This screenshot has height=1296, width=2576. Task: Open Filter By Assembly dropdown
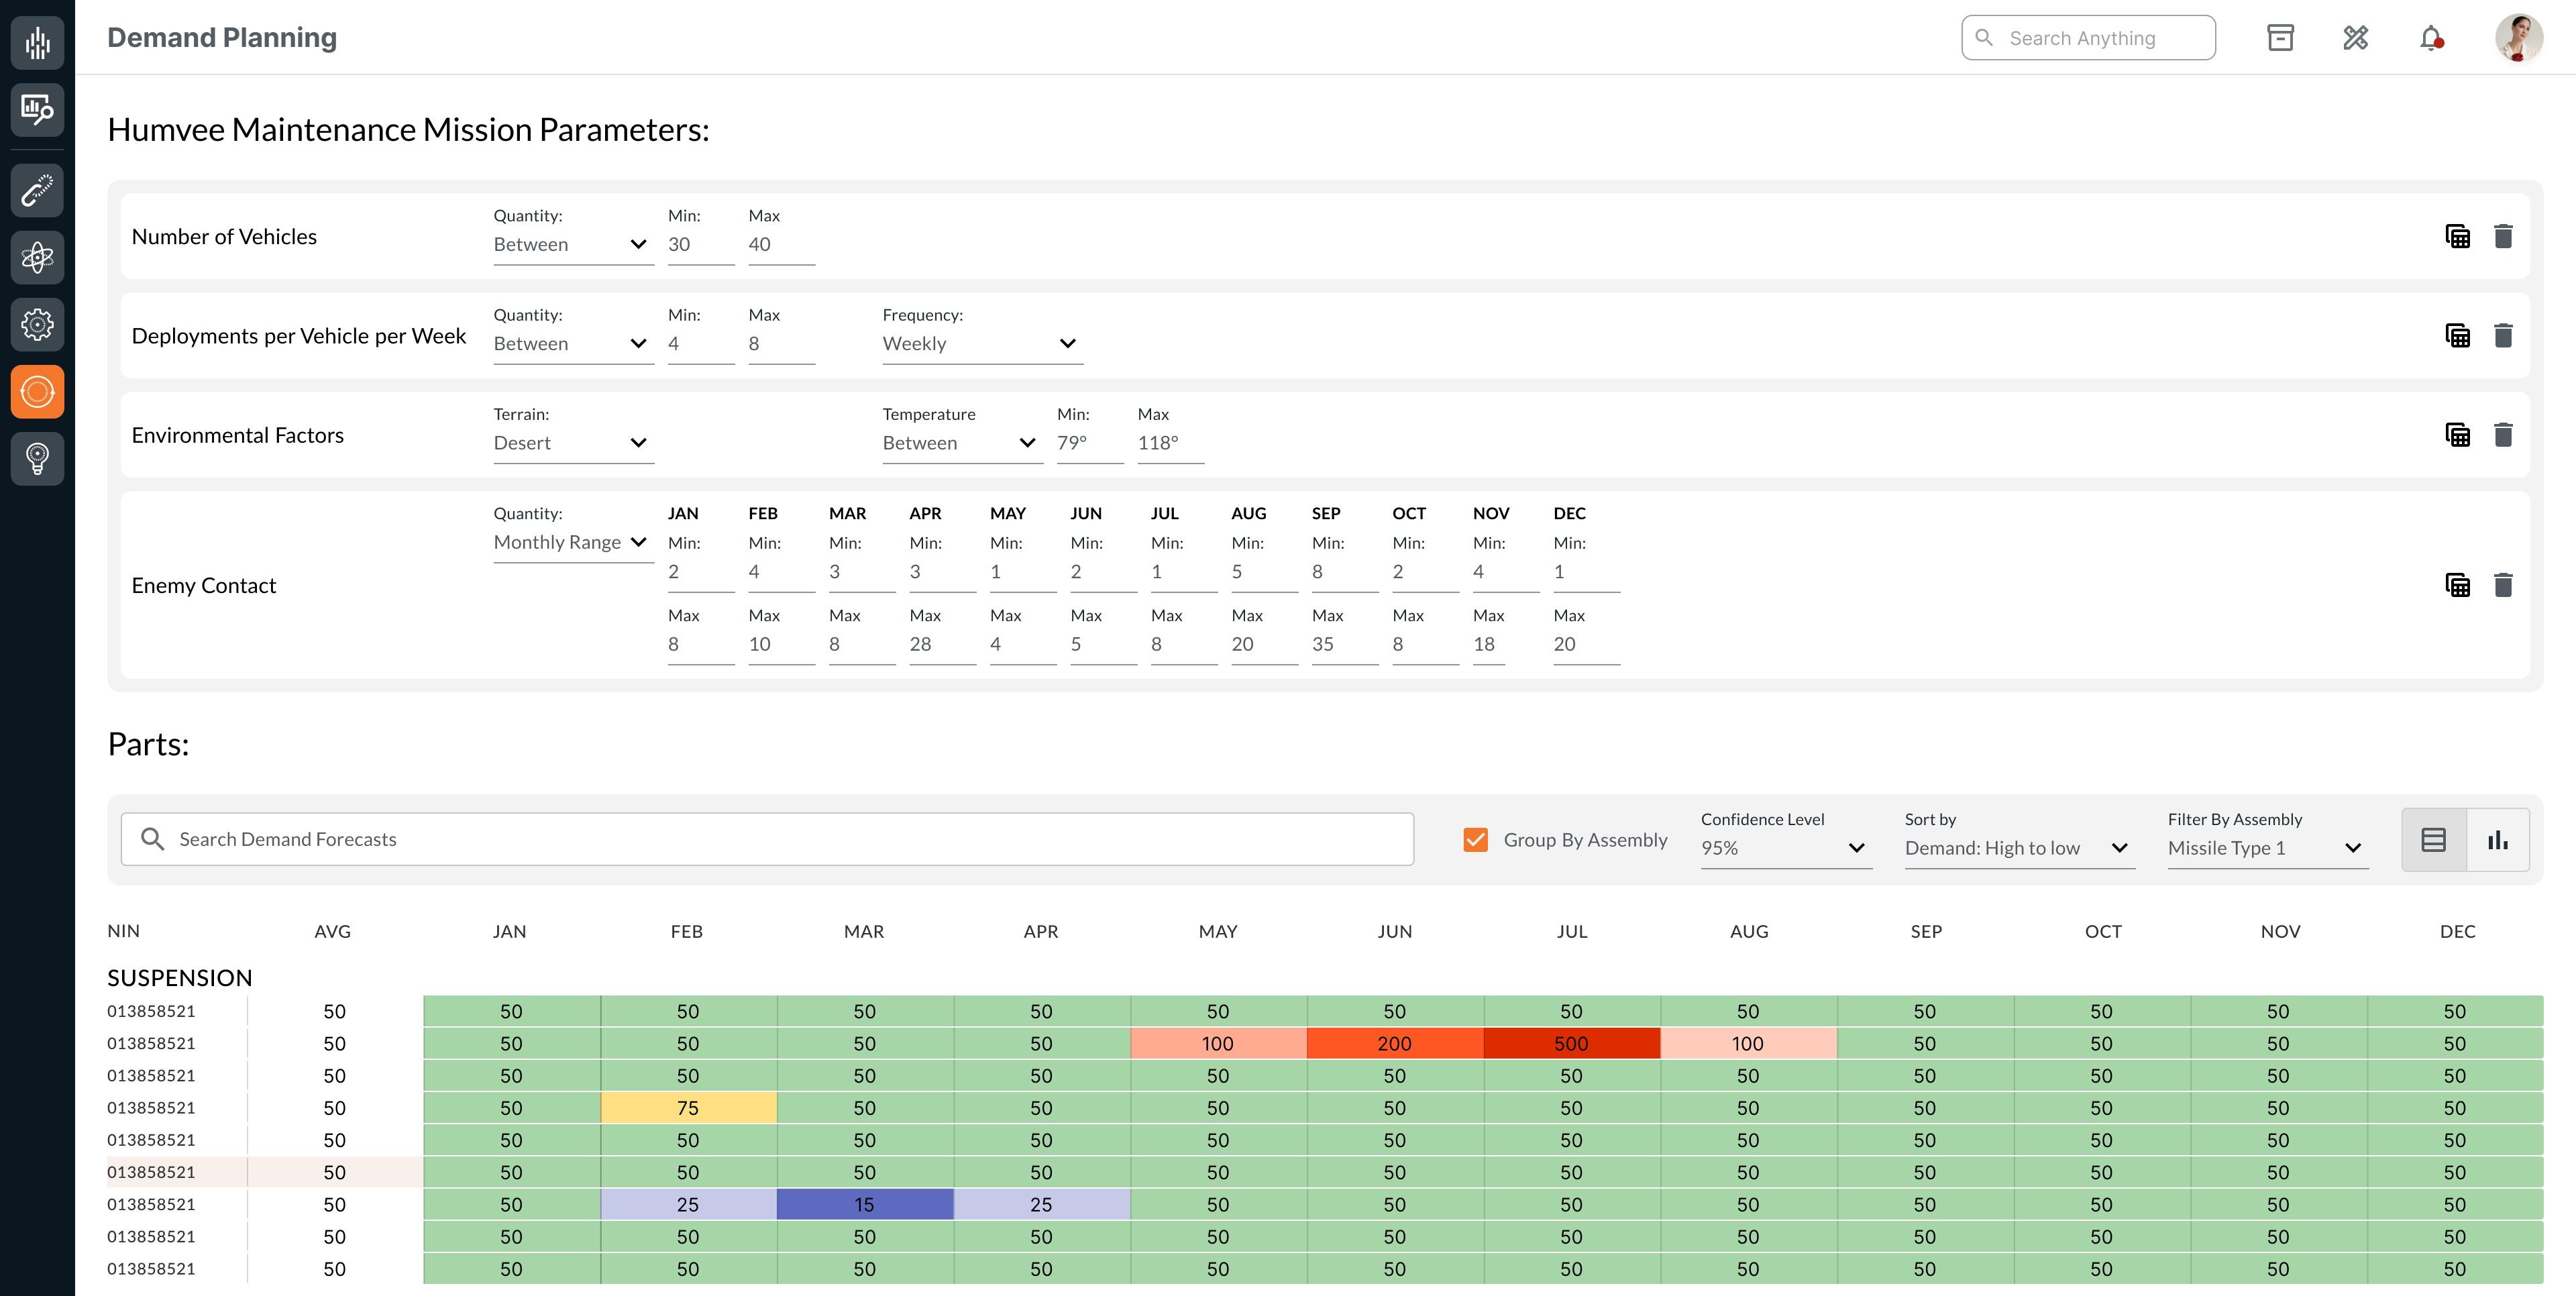point(2266,848)
